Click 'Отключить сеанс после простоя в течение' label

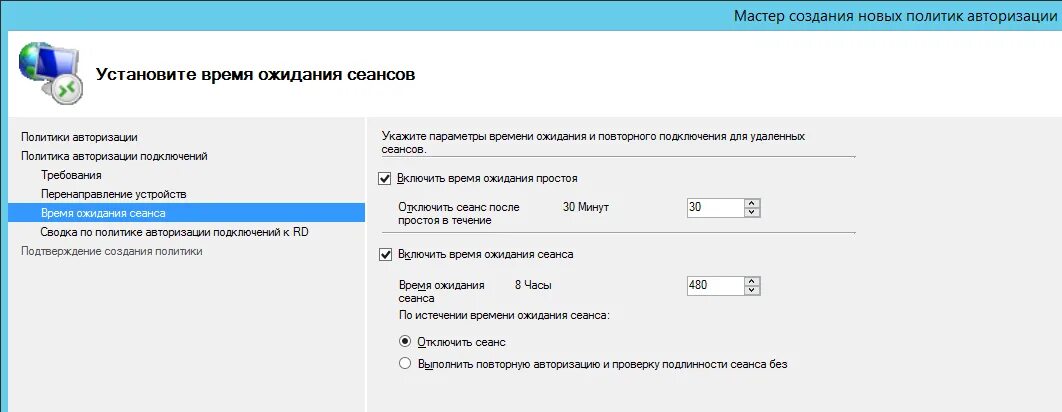(x=459, y=213)
